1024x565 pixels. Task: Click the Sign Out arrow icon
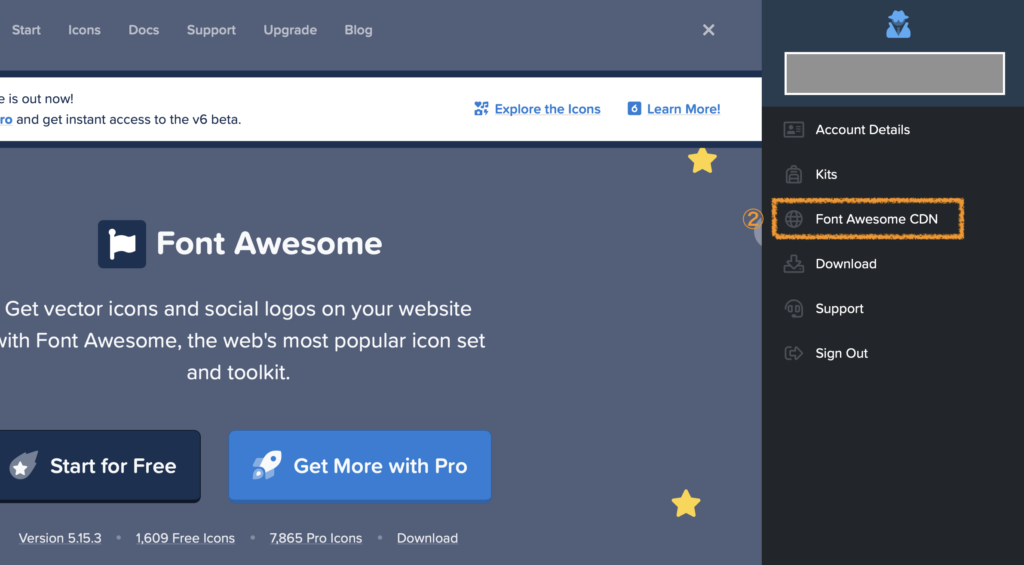pyautogui.click(x=793, y=353)
